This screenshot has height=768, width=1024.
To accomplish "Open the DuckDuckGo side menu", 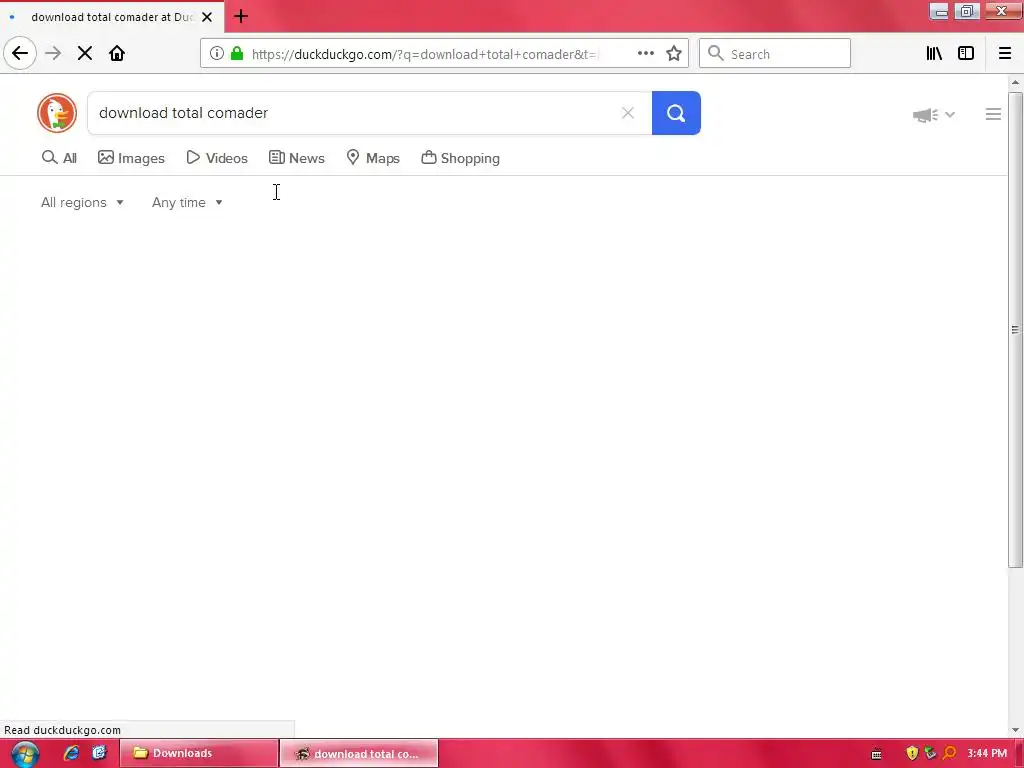I will click(993, 114).
